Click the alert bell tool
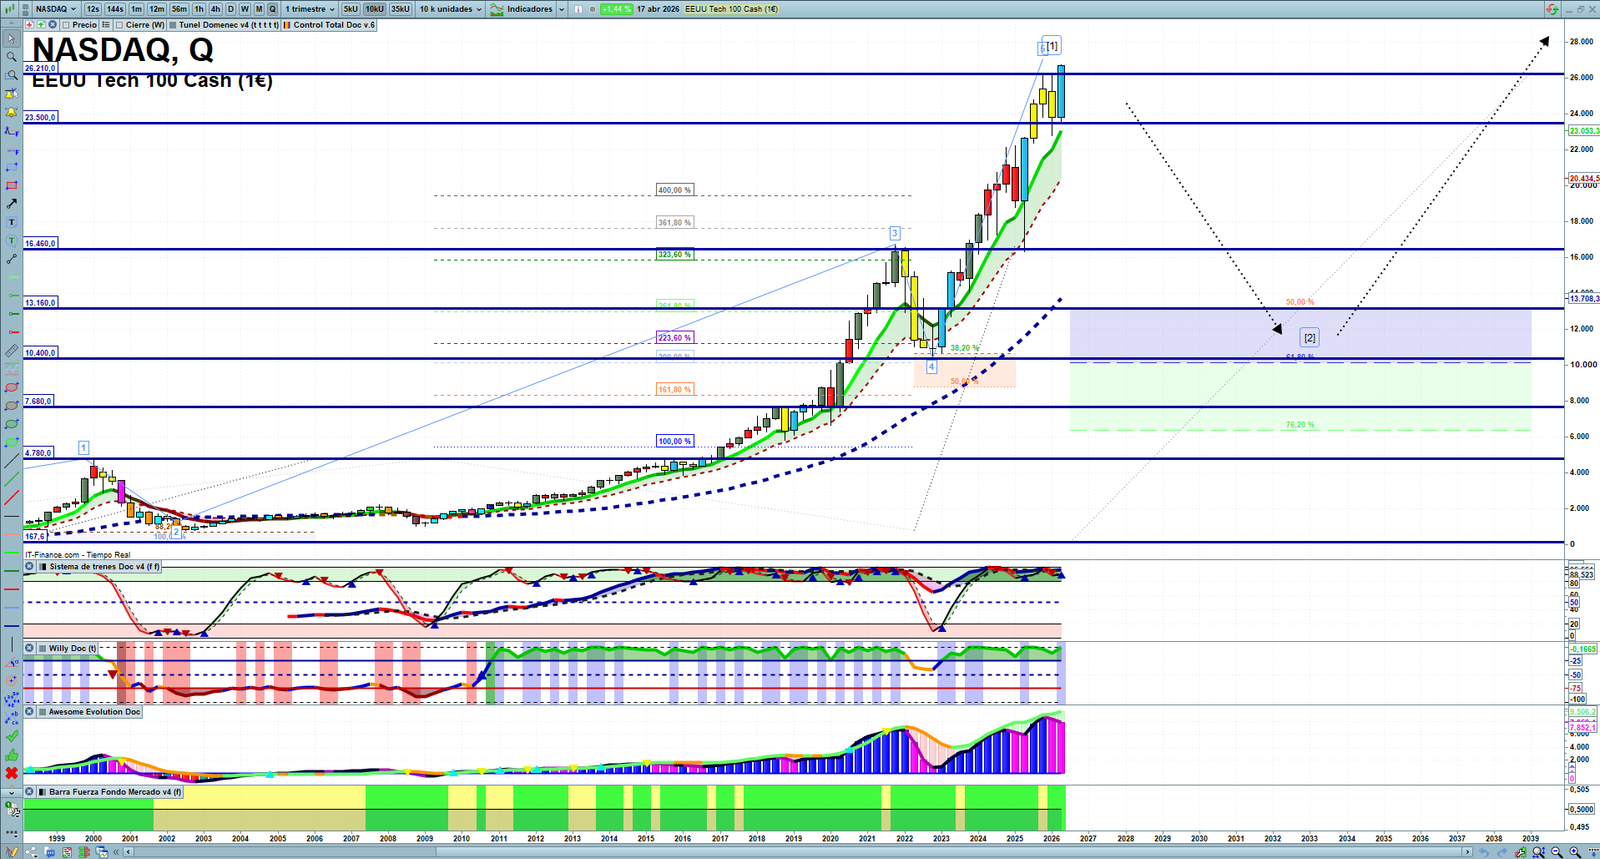This screenshot has height=859, width=1600. coord(11,112)
